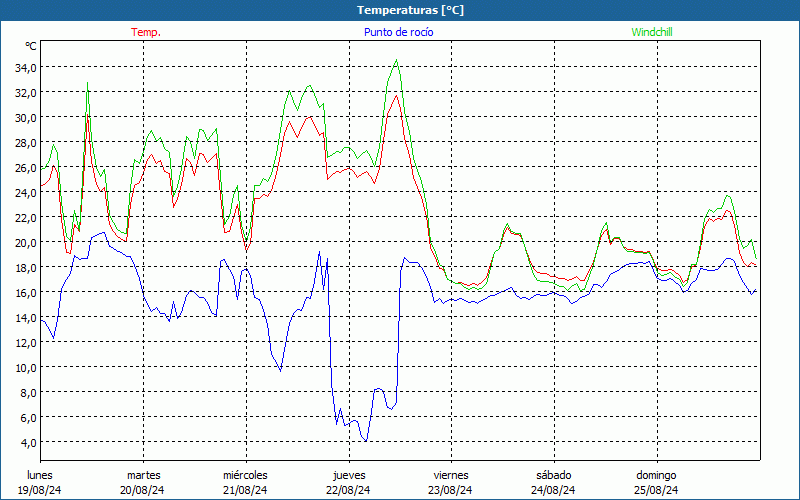
Task: Click the 'lunes' day label
Action: click(x=40, y=475)
